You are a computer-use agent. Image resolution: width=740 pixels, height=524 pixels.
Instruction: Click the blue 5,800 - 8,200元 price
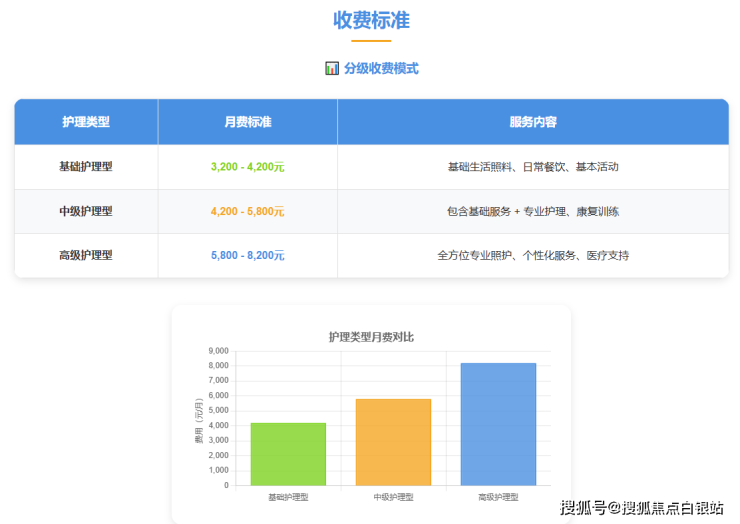(x=247, y=255)
